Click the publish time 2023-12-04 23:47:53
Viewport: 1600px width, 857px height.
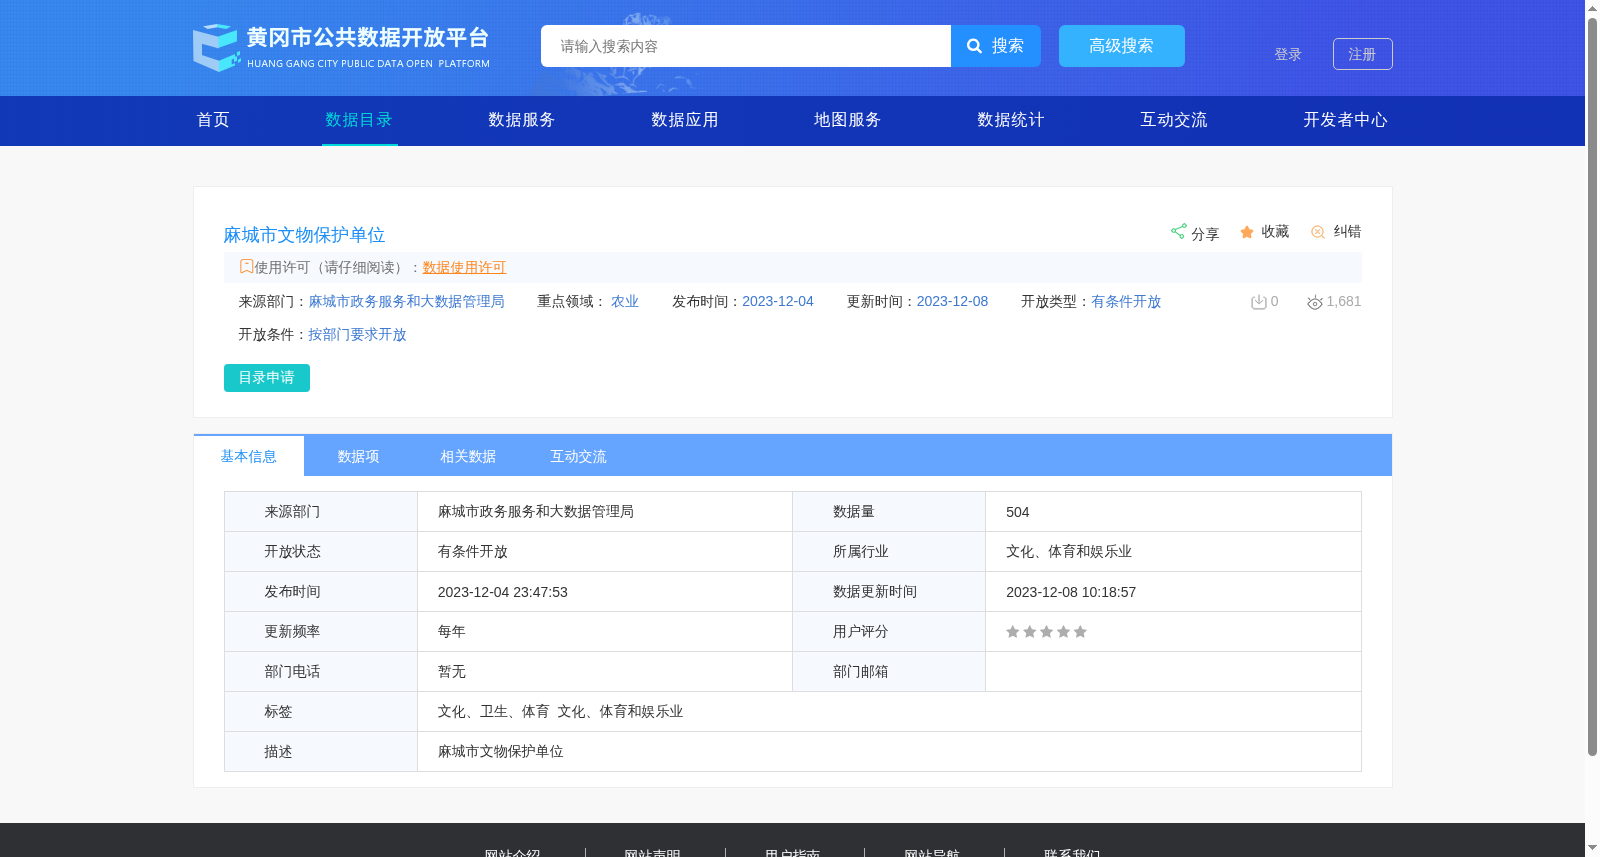point(503,592)
